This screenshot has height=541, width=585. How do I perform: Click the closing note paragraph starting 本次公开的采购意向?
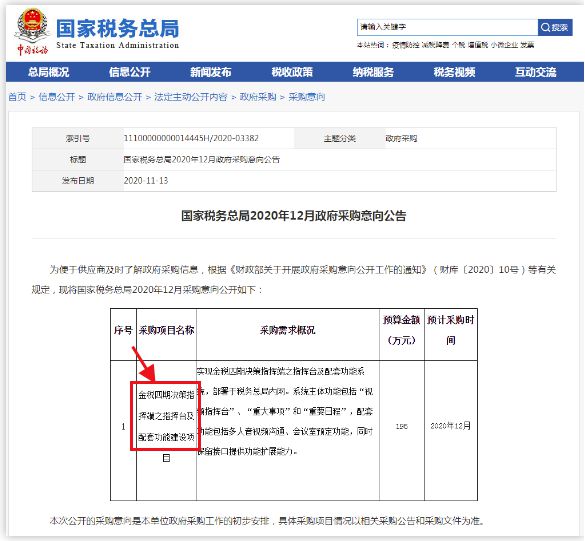267,520
